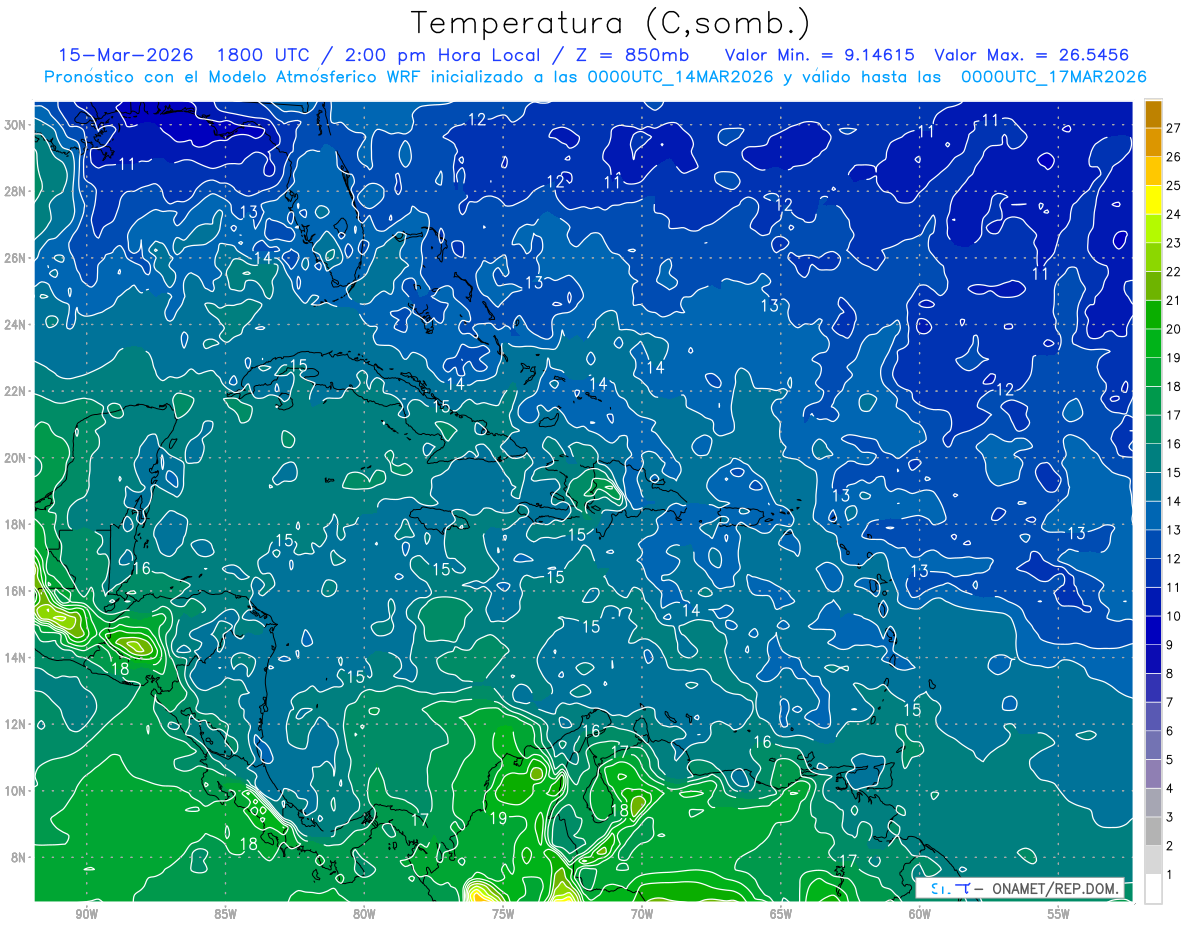
Task: Click the 30N latitude axis label
Action: (17, 125)
